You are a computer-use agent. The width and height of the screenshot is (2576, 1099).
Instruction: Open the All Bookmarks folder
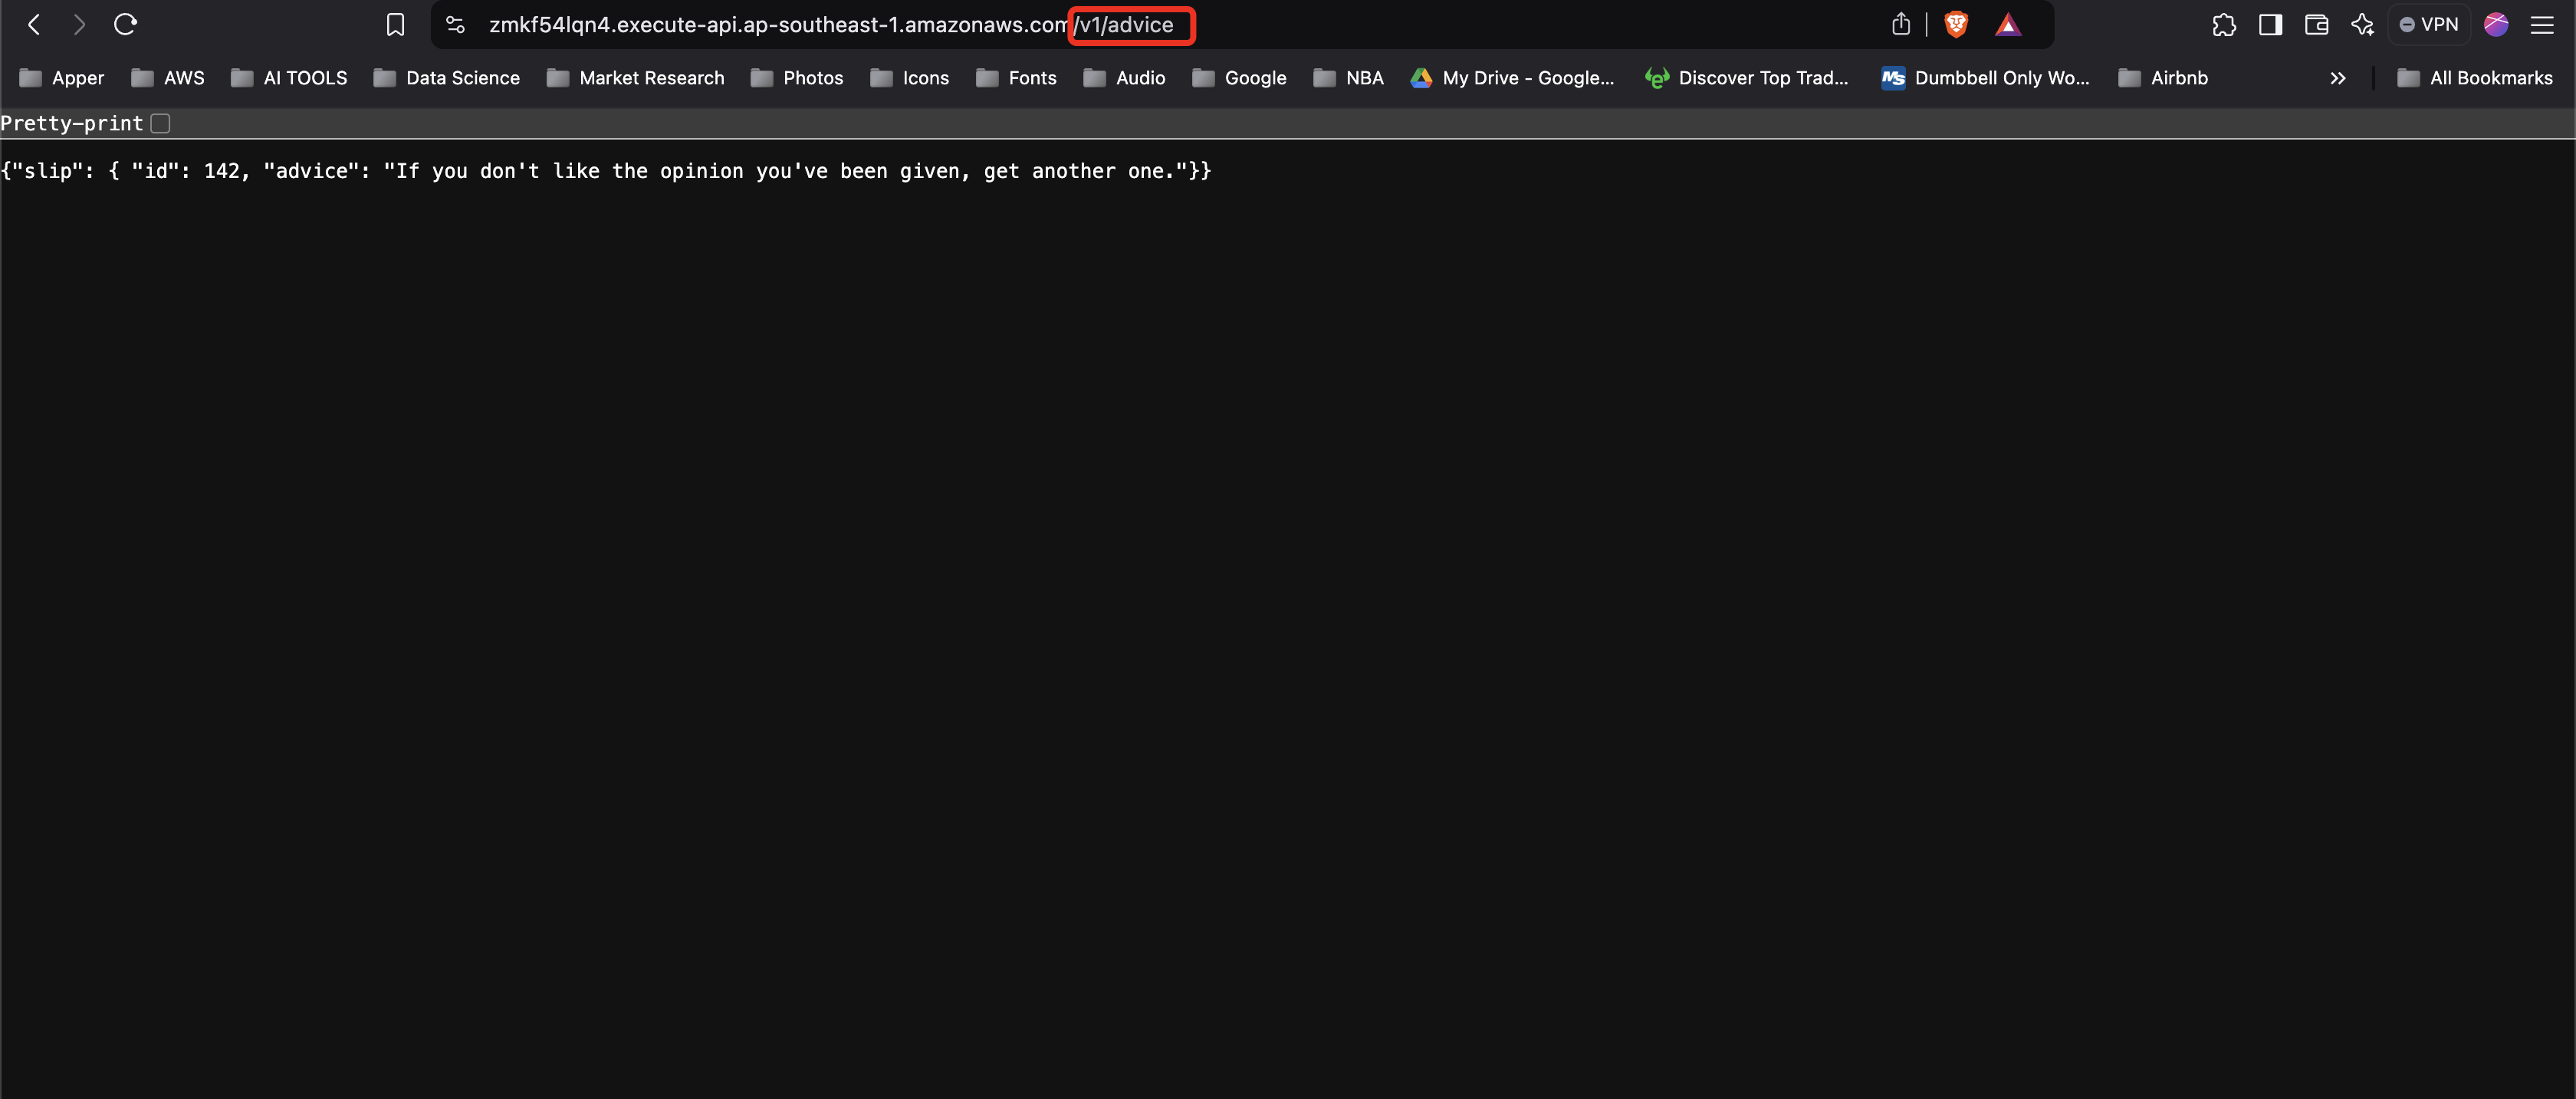(x=2475, y=78)
